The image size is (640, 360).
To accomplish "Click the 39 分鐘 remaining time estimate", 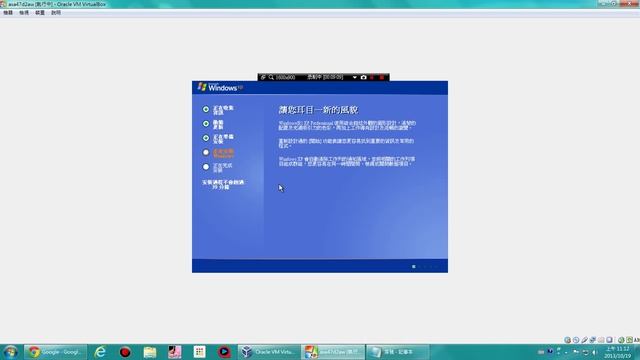I will coord(221,187).
